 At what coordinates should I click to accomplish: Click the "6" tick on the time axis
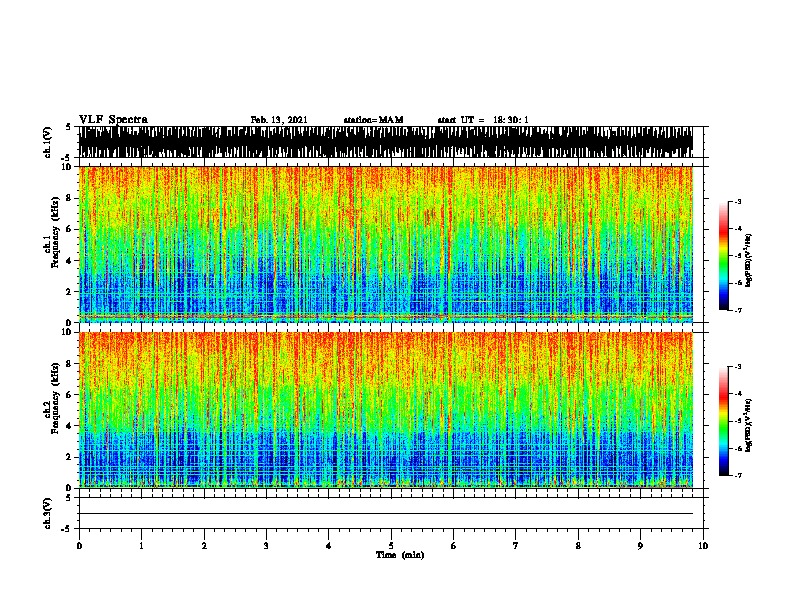[454, 546]
